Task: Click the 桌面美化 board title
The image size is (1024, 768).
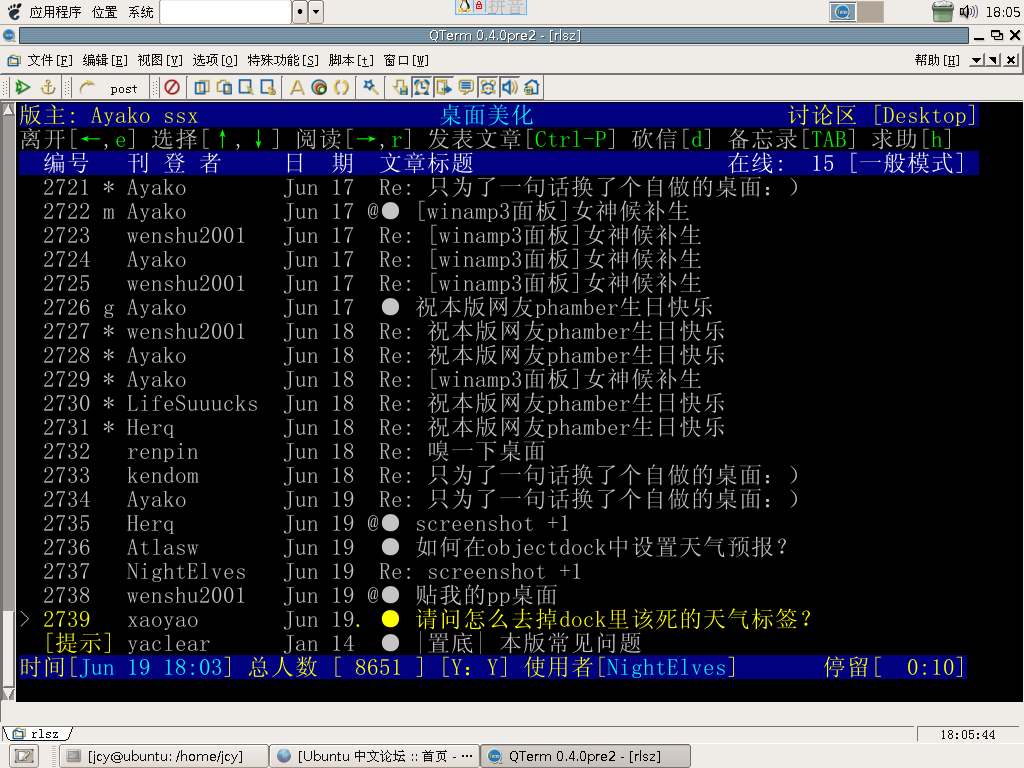Action: click(x=487, y=116)
